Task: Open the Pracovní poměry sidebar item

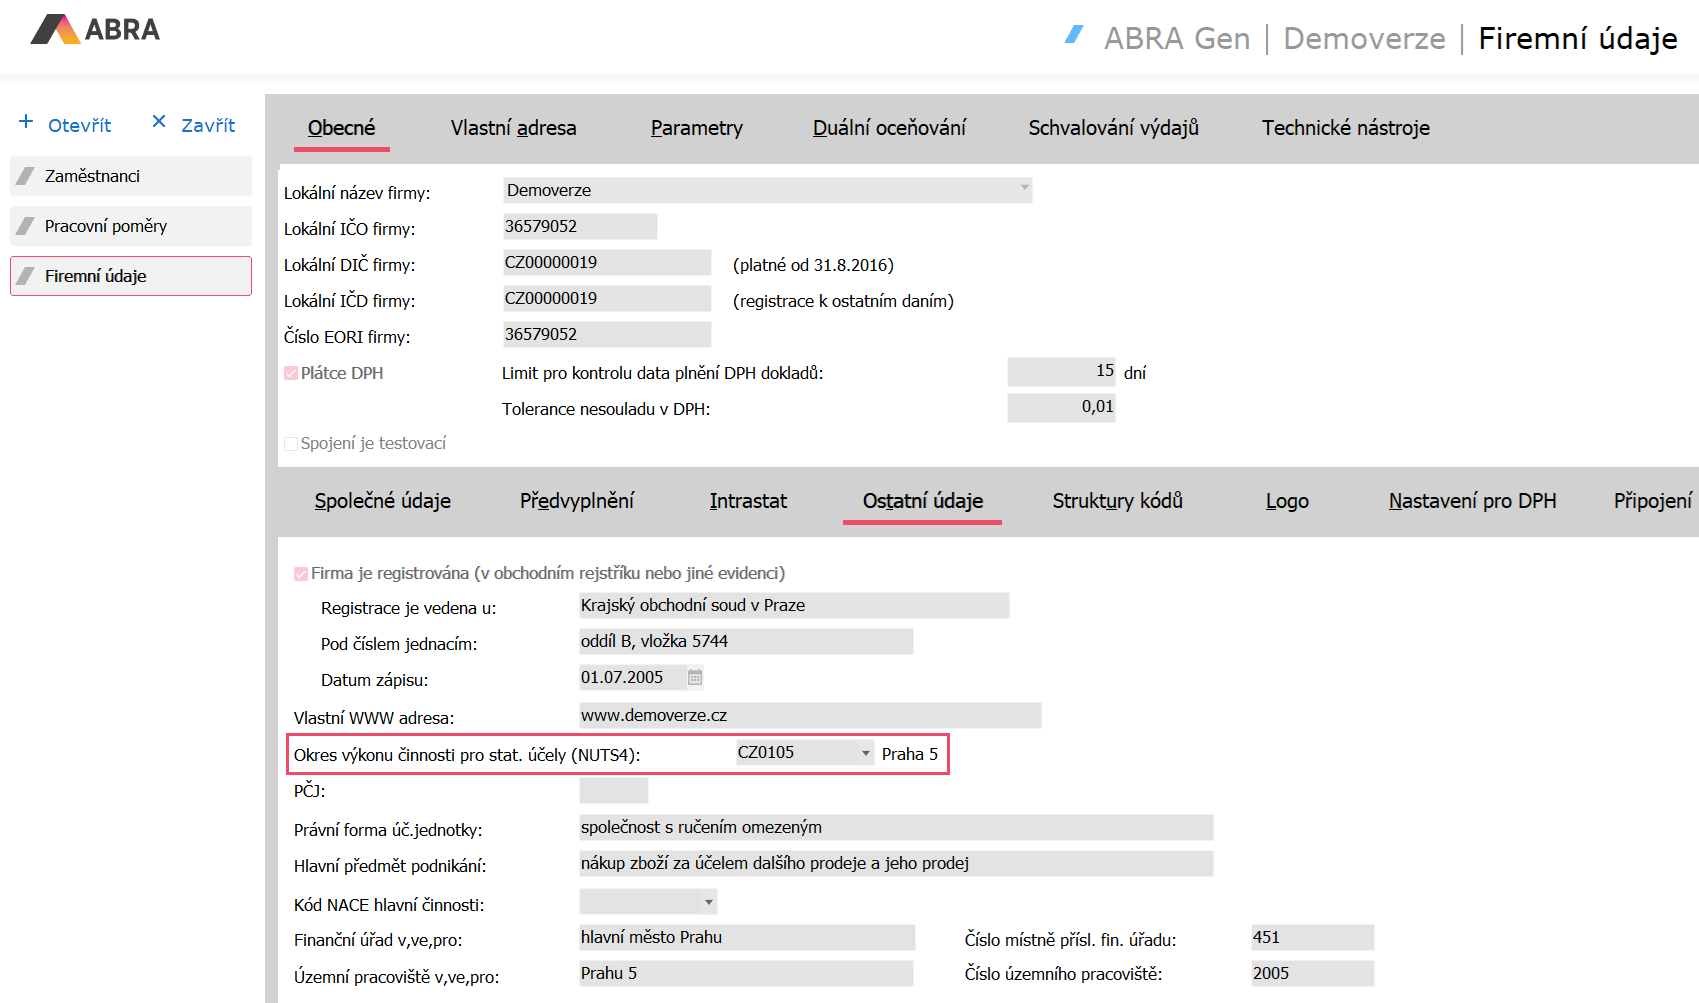Action: [131, 226]
